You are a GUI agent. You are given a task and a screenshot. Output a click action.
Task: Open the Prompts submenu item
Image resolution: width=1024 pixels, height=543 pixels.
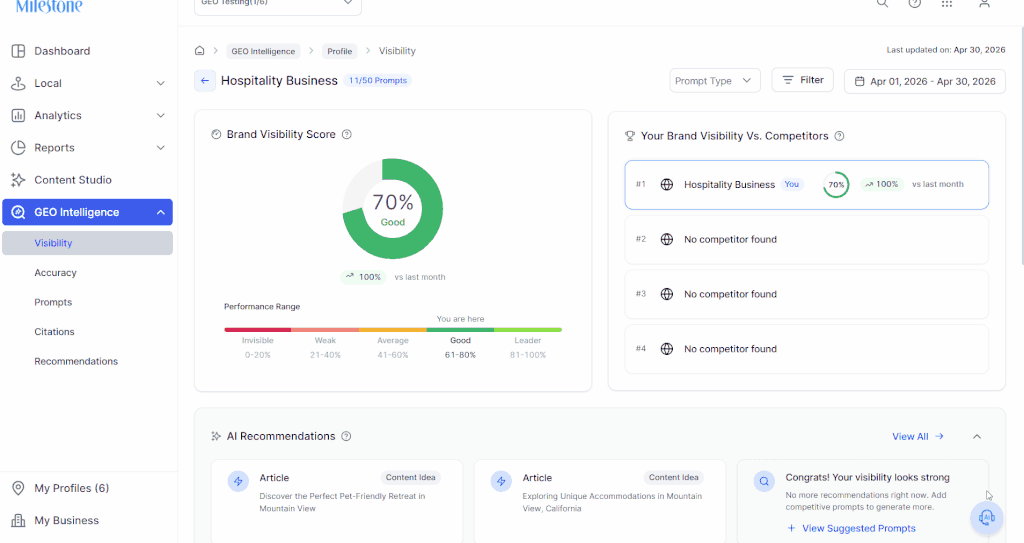tap(53, 302)
